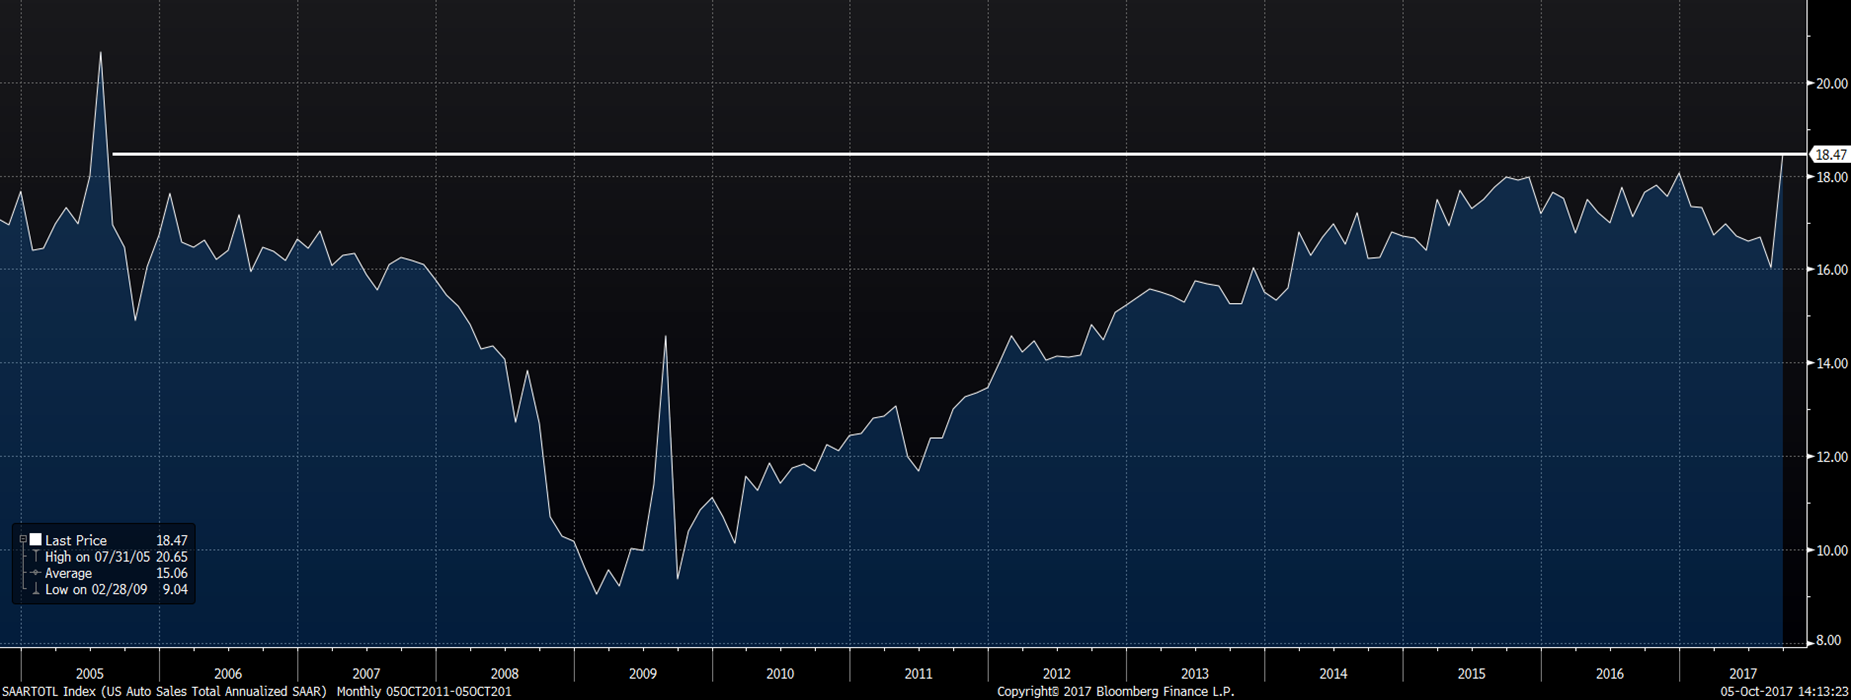
Task: Select the Average legend row
Action: tap(68, 573)
